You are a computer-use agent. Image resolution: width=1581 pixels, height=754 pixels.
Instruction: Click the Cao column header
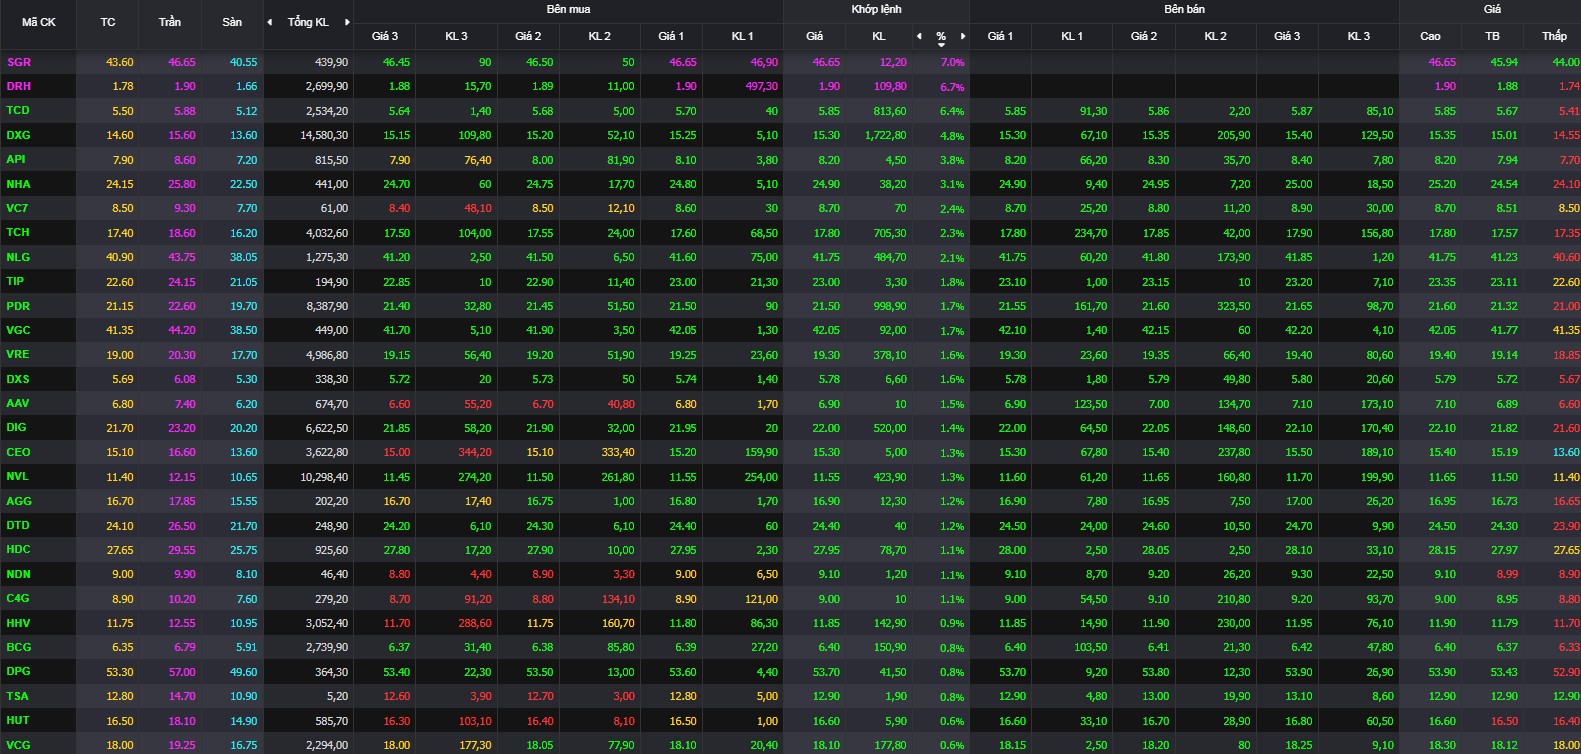1430,36
